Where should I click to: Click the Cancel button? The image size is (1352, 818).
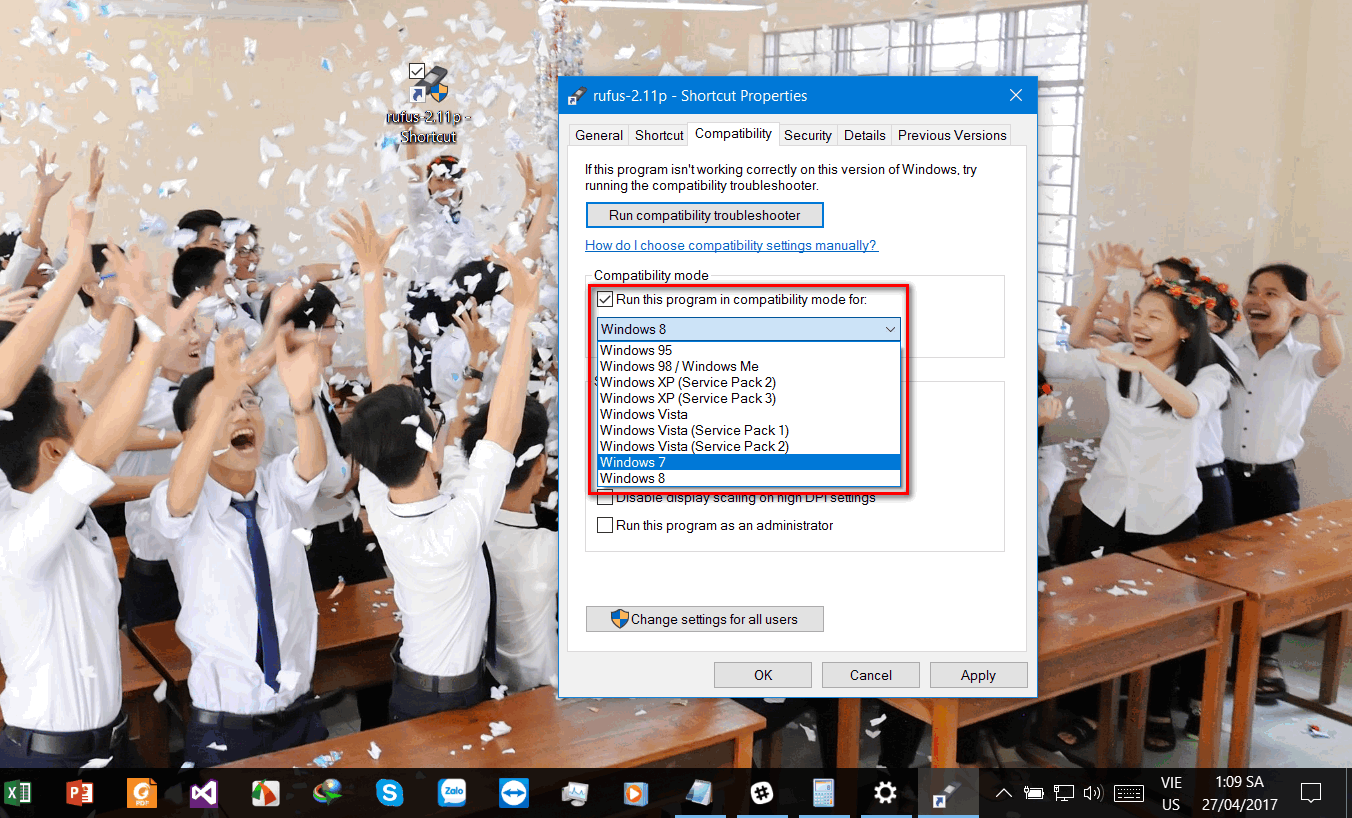[x=871, y=675]
